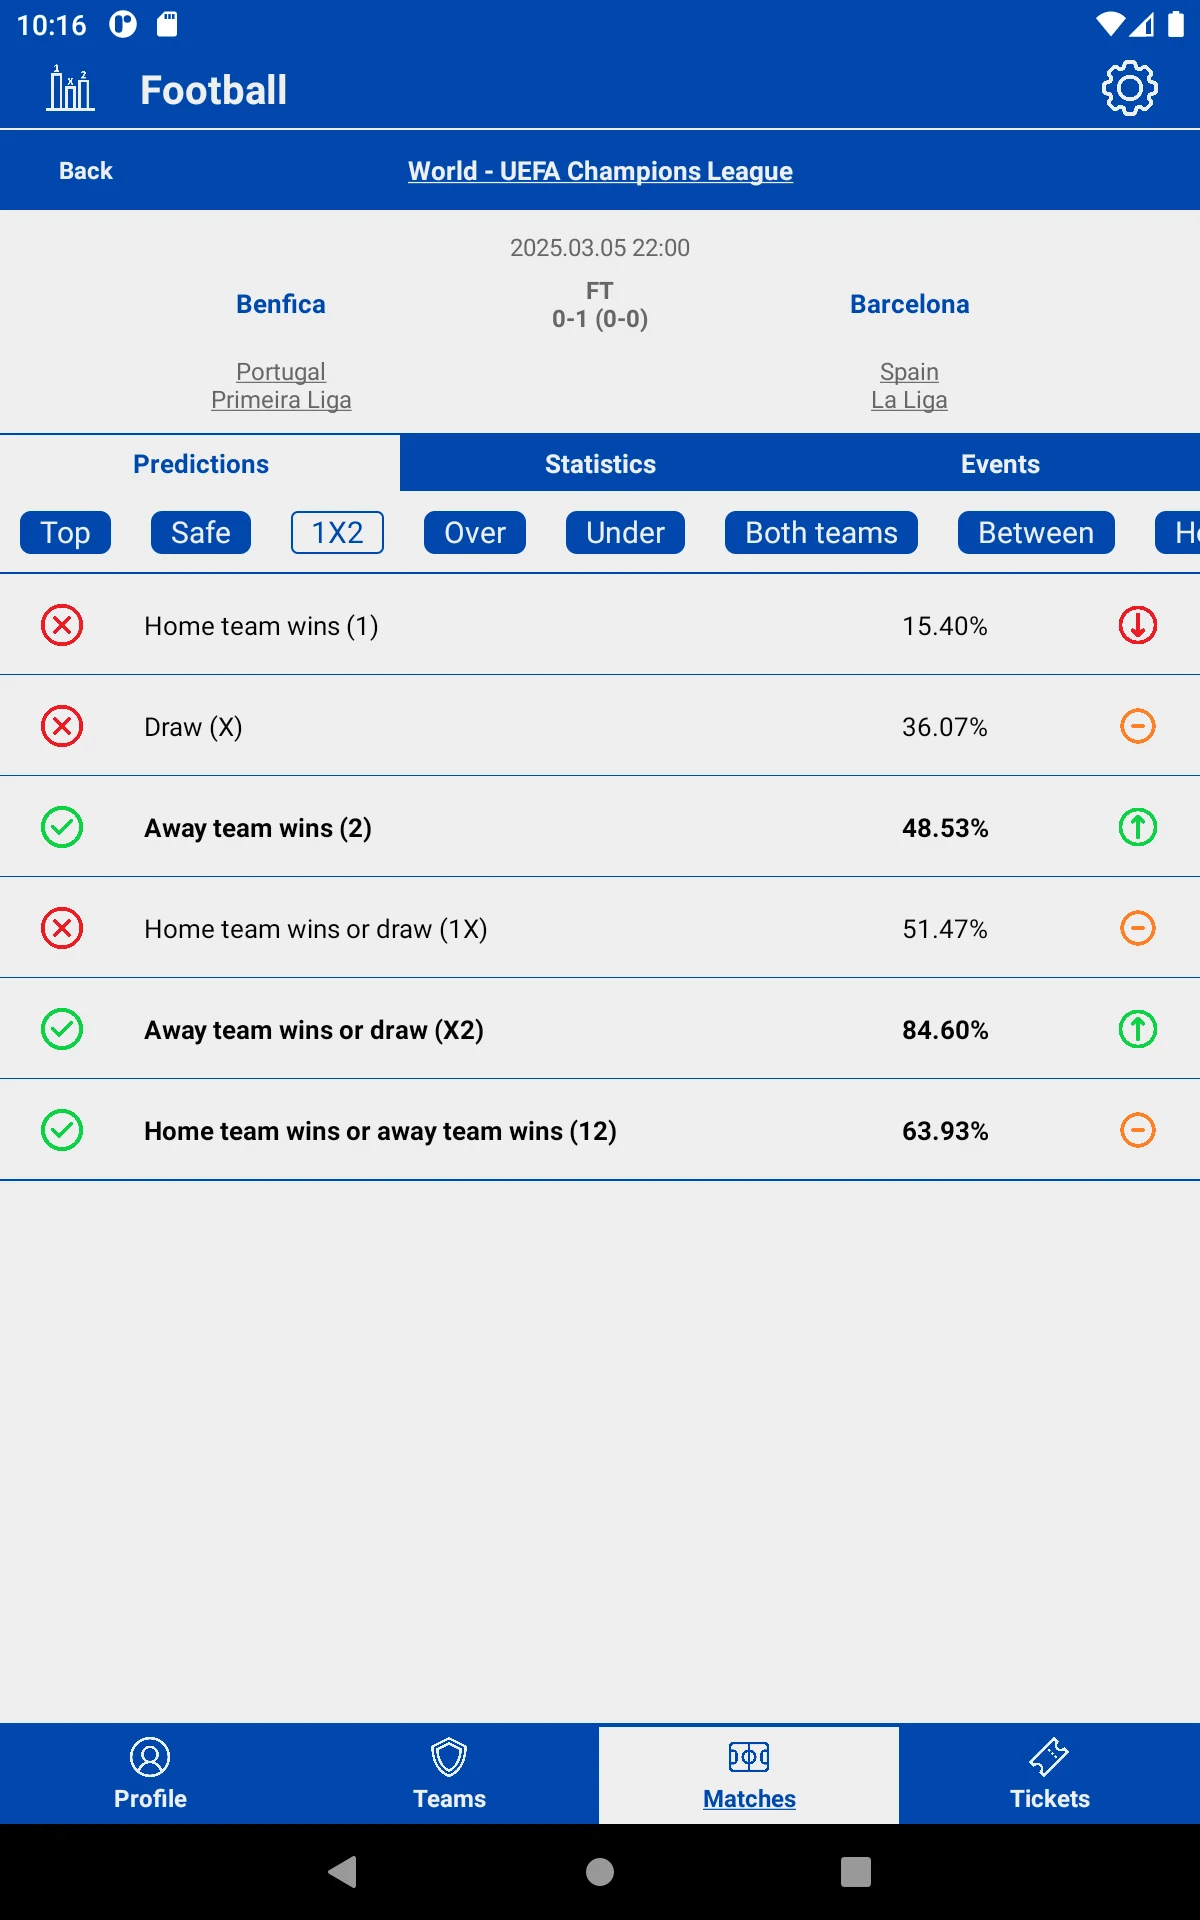Click Home team wins or away team wins (12) label

pos(380,1131)
